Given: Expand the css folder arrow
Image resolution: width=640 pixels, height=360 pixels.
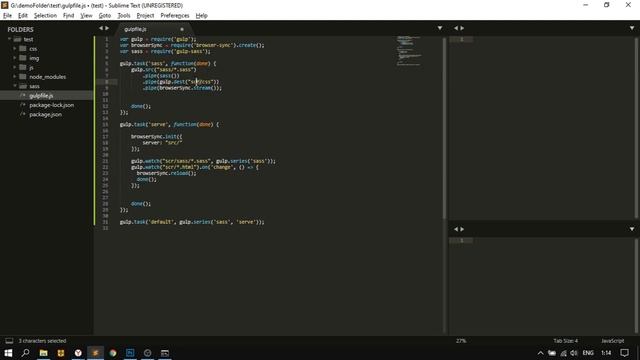Looking at the screenshot, I should point(15,49).
